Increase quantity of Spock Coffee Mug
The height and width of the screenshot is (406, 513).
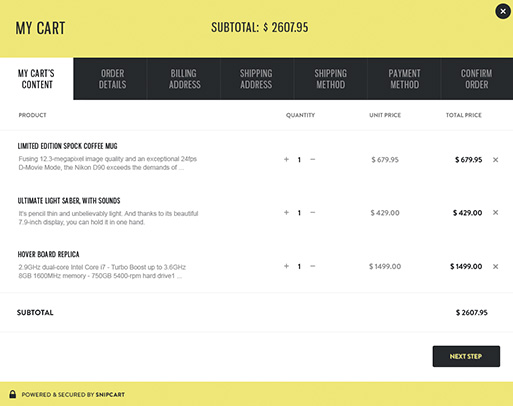click(286, 159)
